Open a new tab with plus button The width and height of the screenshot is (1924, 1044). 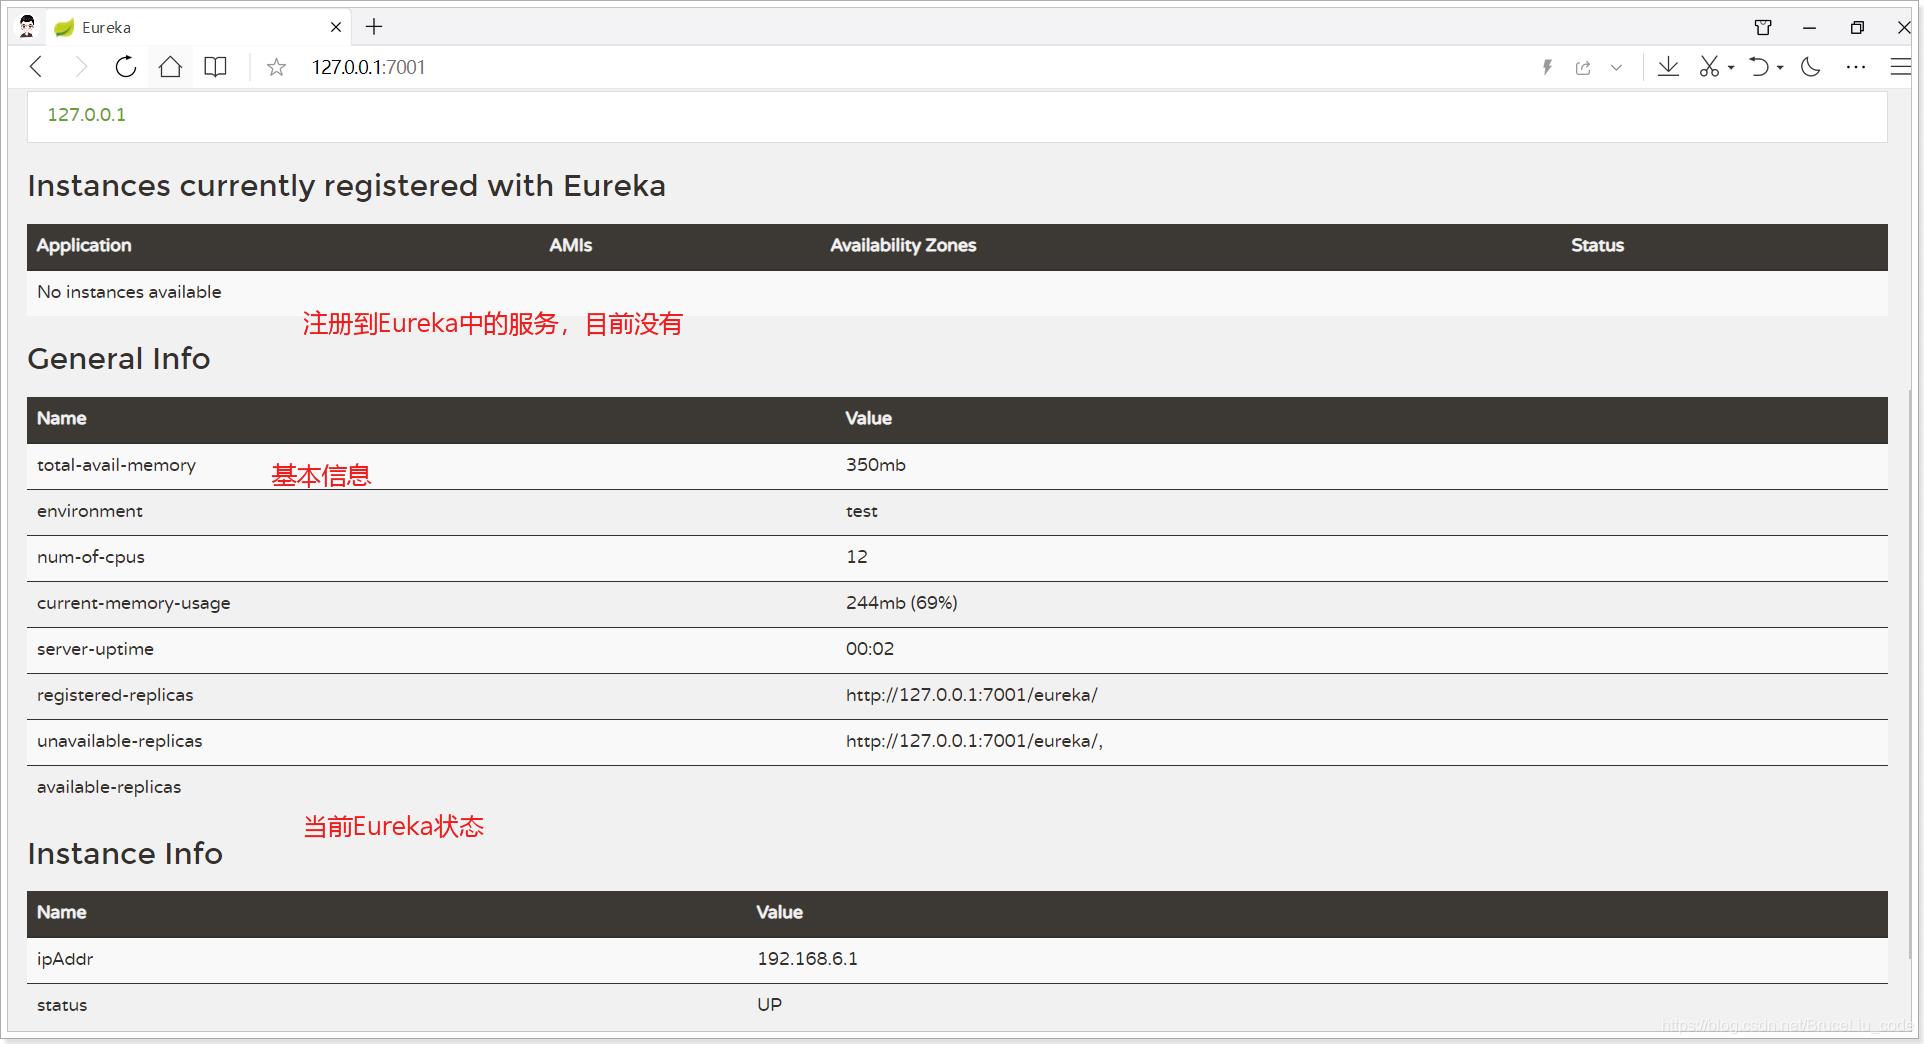(x=374, y=27)
